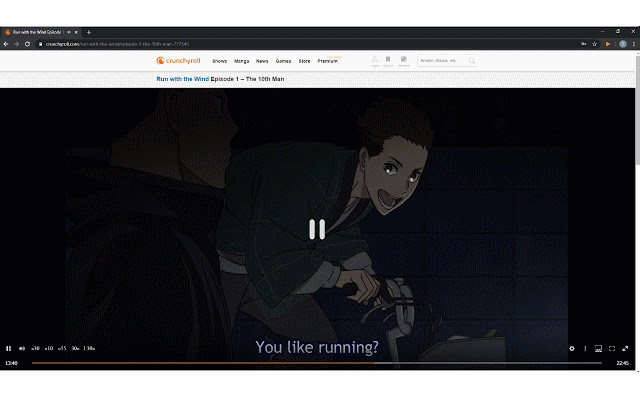This screenshot has height=400, width=640.
Task: Skip back 30 seconds button
Action: click(36, 349)
